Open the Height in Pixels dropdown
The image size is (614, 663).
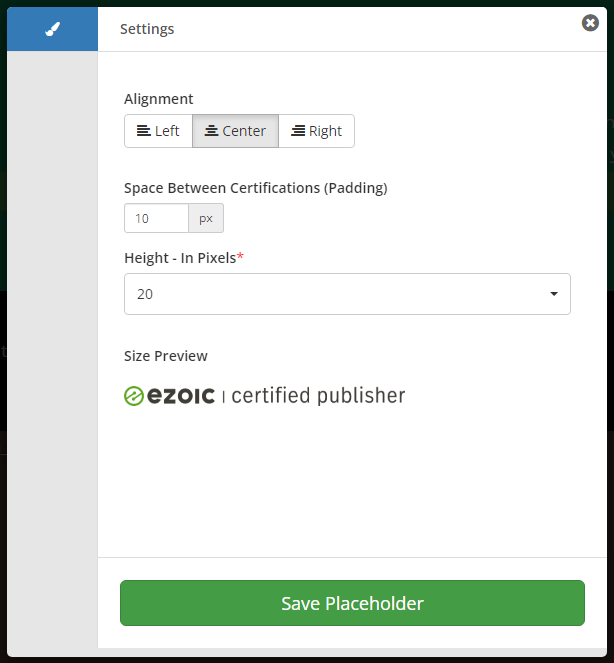[x=346, y=294]
